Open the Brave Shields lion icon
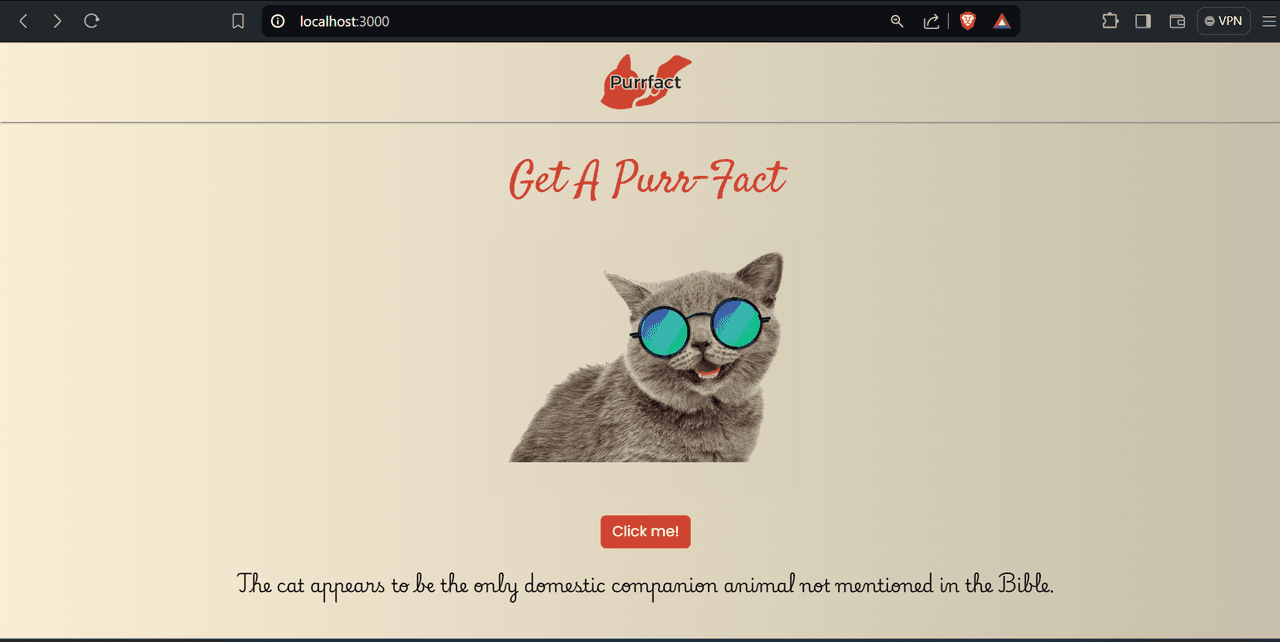The width and height of the screenshot is (1280, 642). coord(967,21)
